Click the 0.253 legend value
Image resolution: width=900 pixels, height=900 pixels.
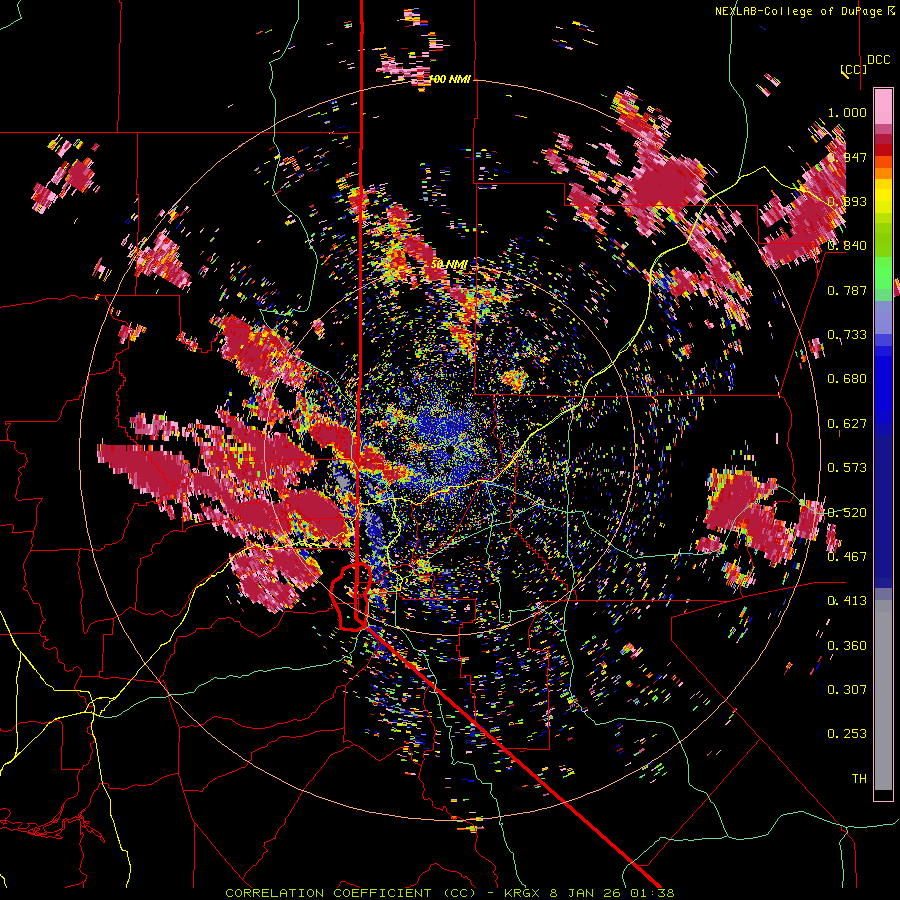847,734
